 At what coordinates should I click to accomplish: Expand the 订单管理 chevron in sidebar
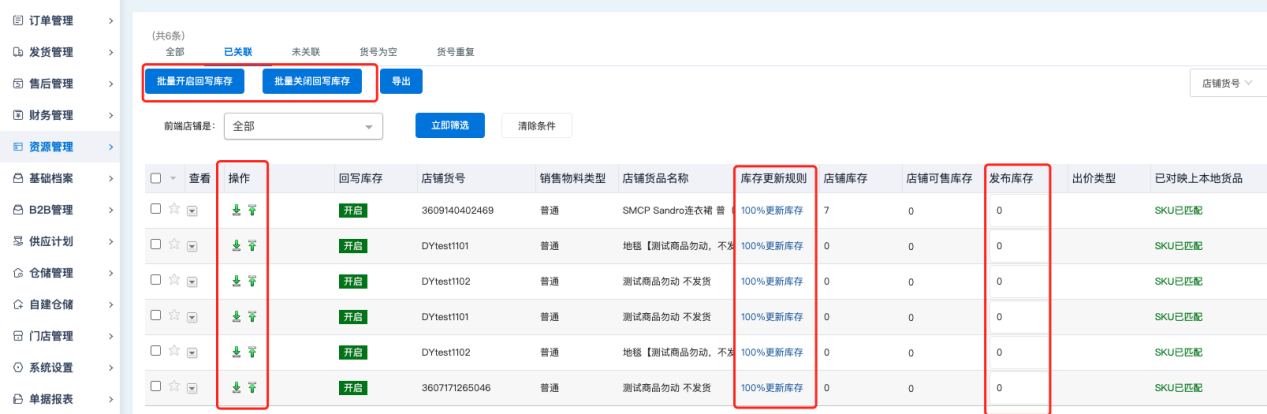pyautogui.click(x=110, y=19)
